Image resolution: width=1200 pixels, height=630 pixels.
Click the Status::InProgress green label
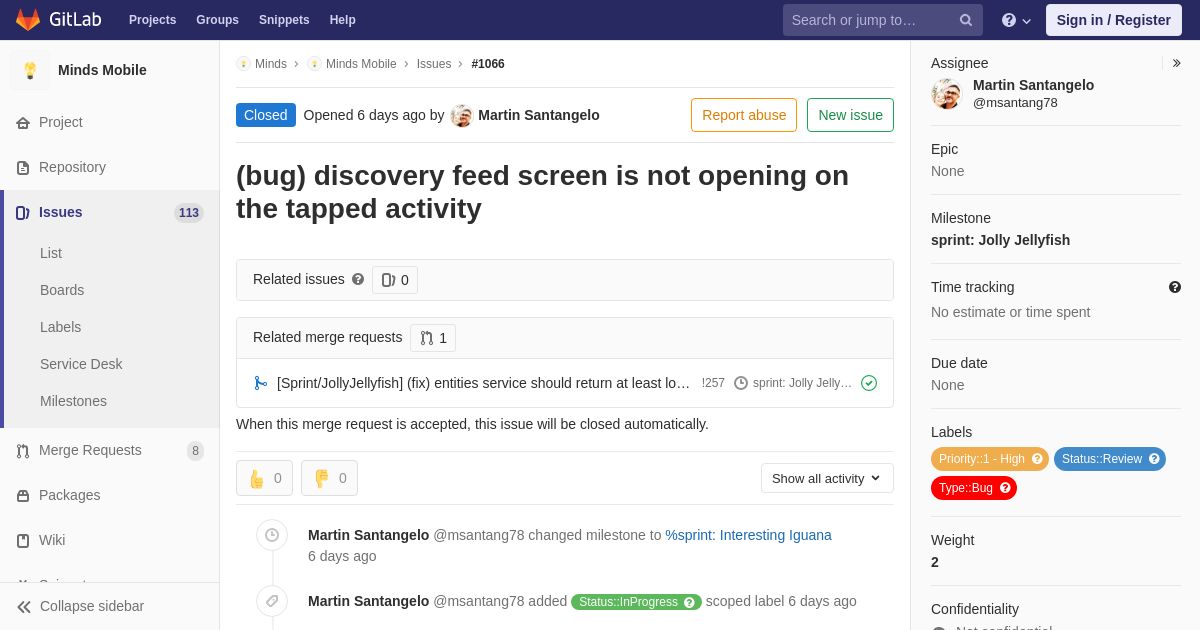pos(636,602)
